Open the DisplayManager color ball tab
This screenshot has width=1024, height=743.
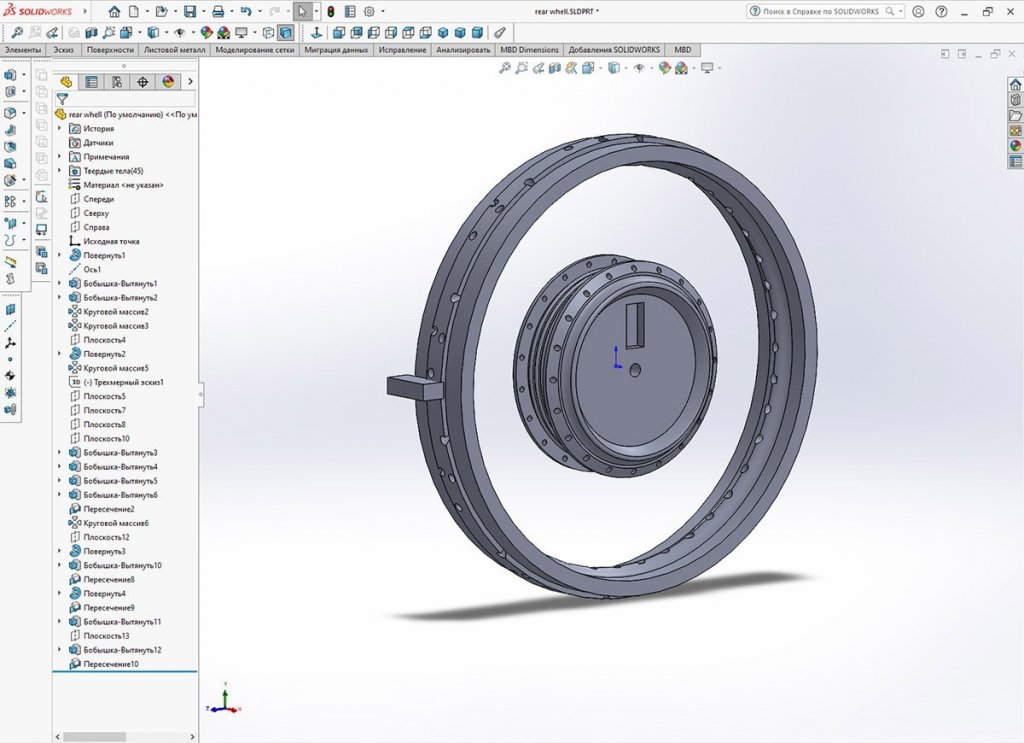click(x=167, y=82)
